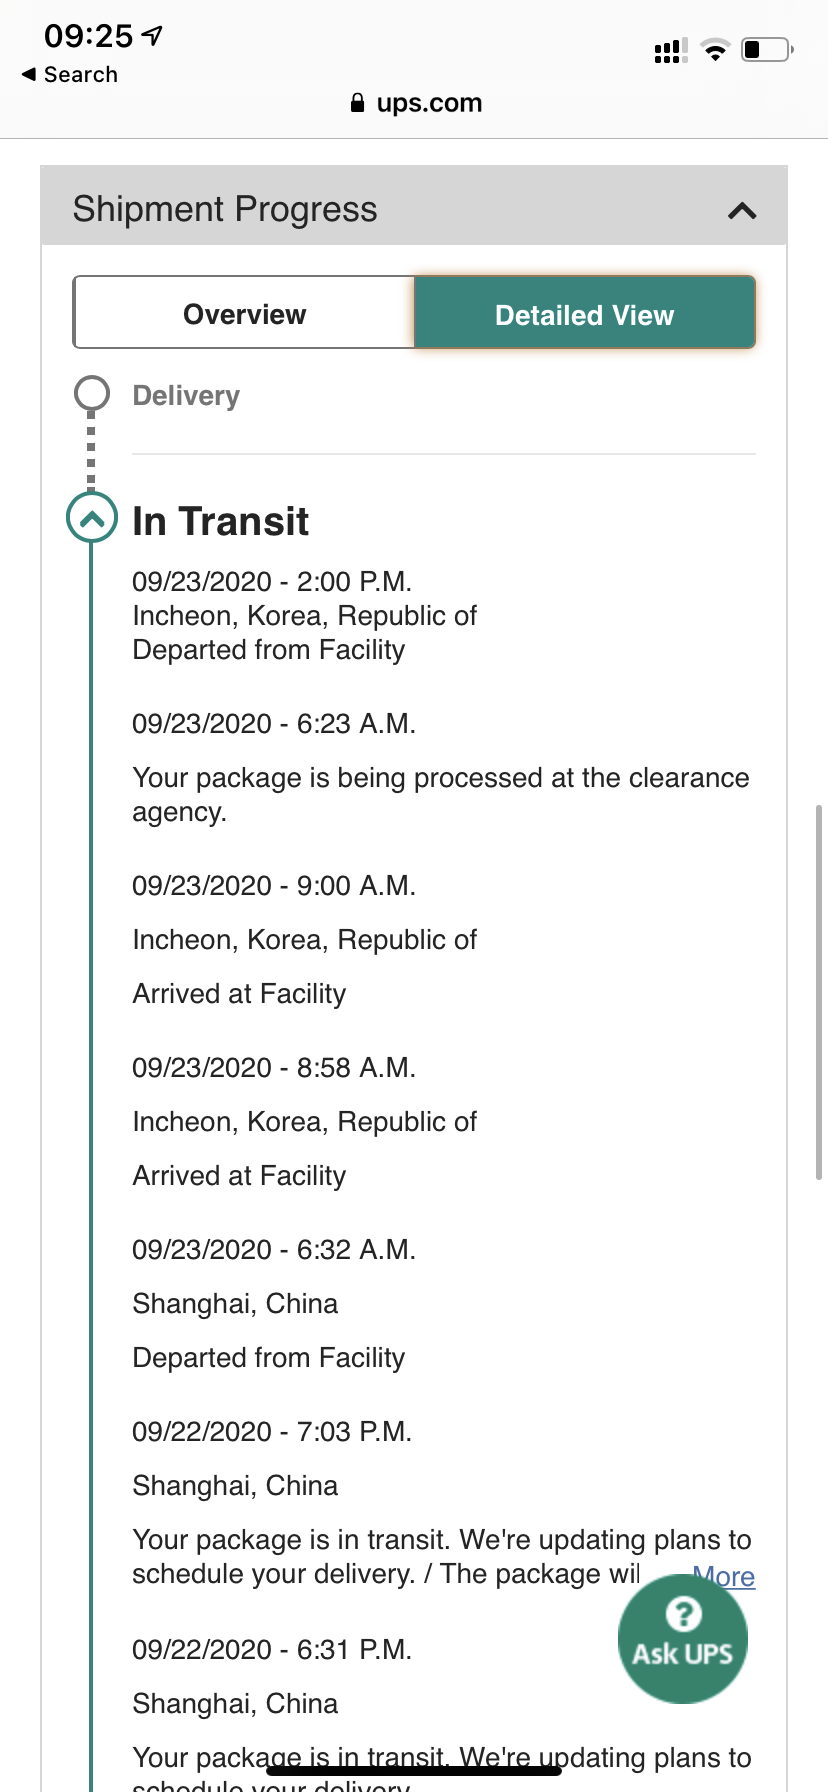Tap the In Transit heading

click(221, 521)
